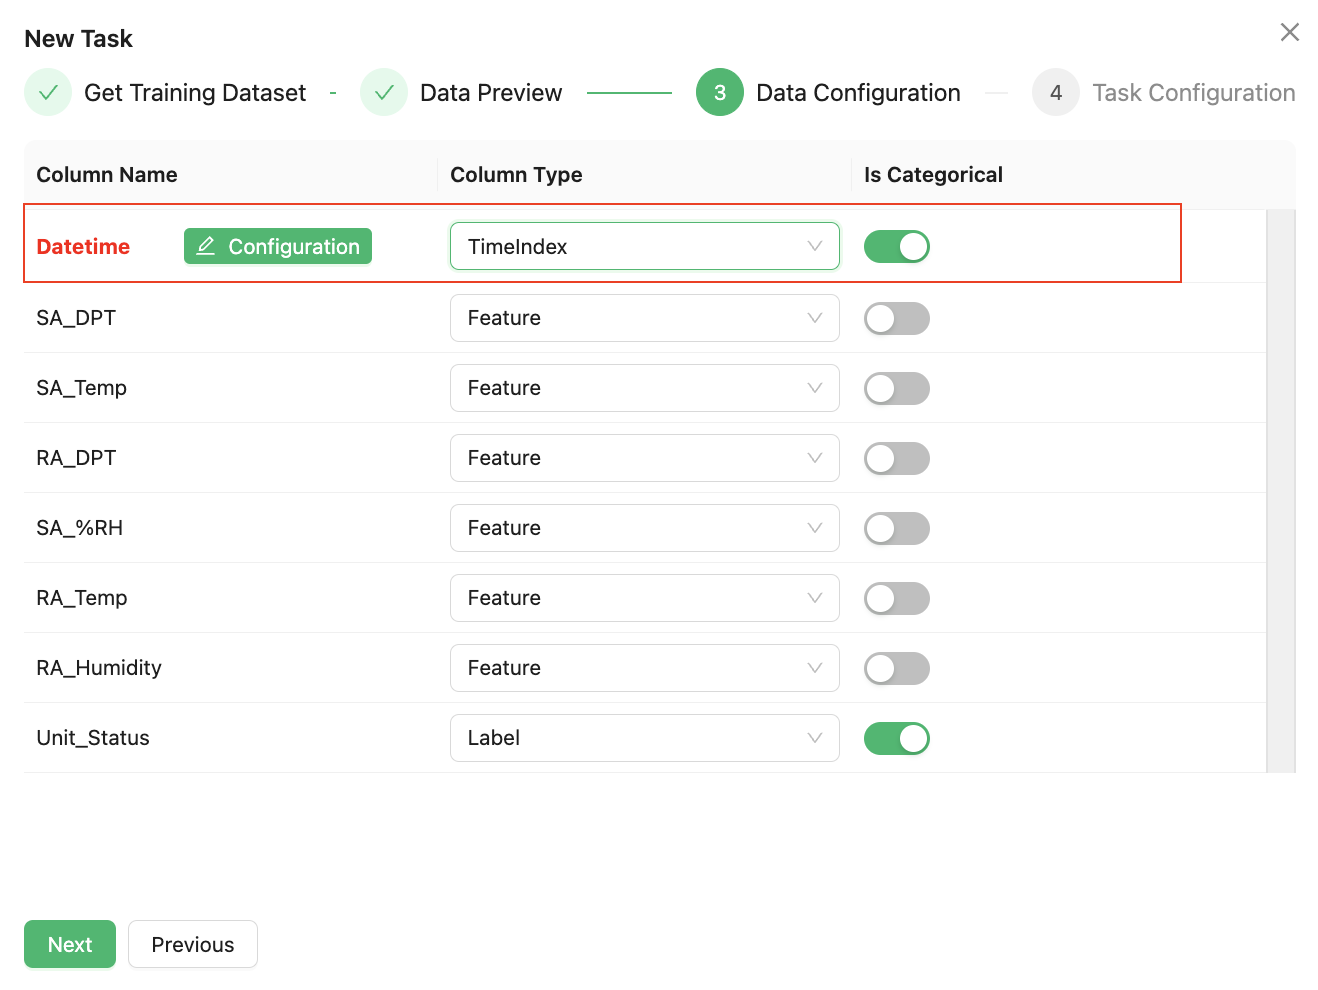The image size is (1318, 990).
Task: Click the table's vertical scrollbar
Action: (1280, 490)
